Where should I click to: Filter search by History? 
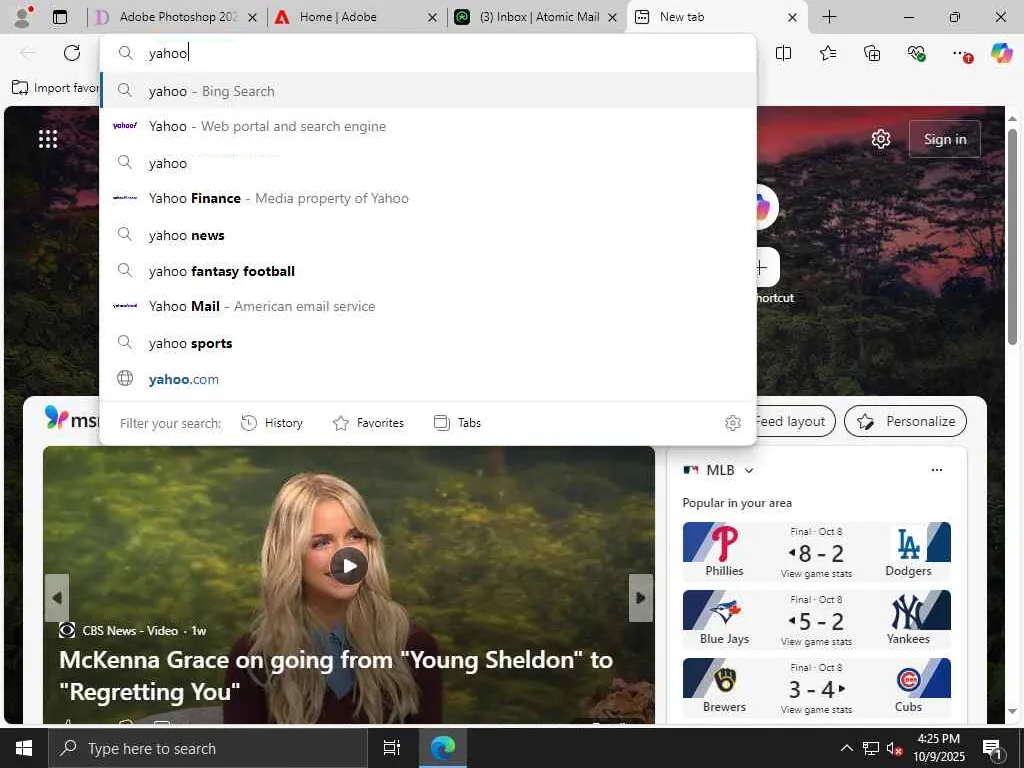[272, 423]
